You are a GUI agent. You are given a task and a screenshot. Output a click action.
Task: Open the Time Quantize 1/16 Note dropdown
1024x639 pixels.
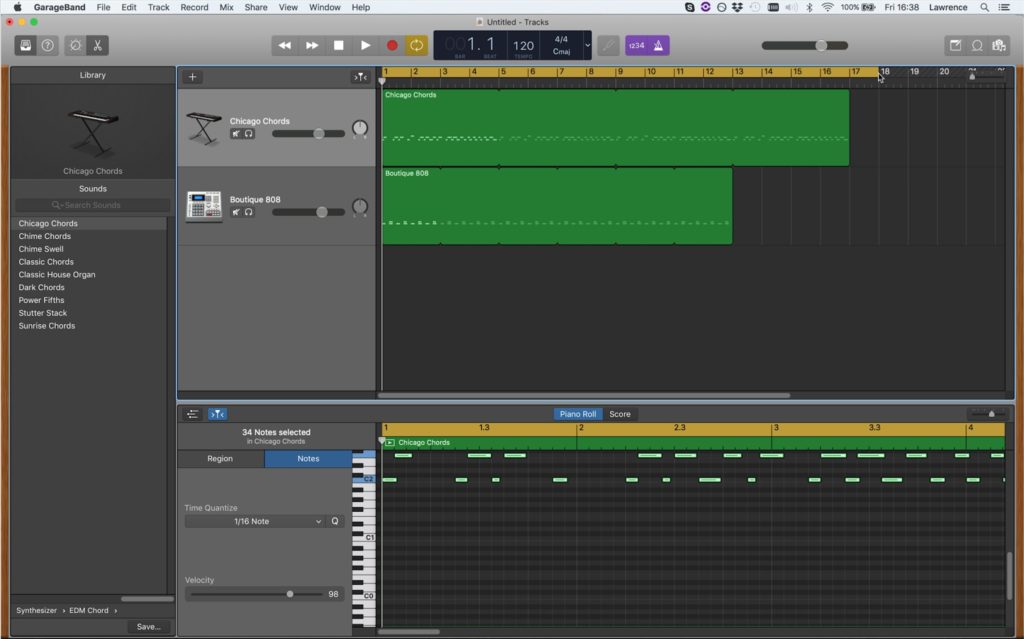tap(255, 521)
